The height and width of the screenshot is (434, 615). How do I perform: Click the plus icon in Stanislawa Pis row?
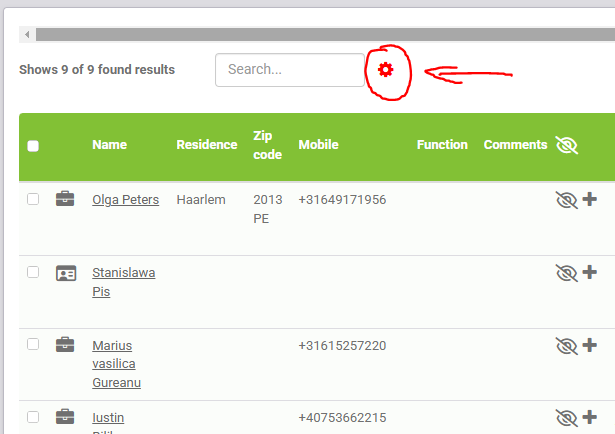pos(590,272)
